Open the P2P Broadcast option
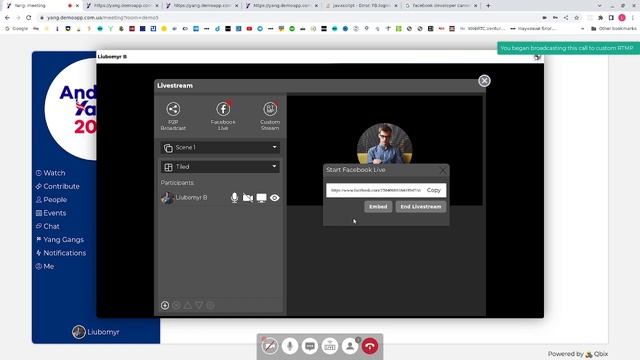 [173, 116]
